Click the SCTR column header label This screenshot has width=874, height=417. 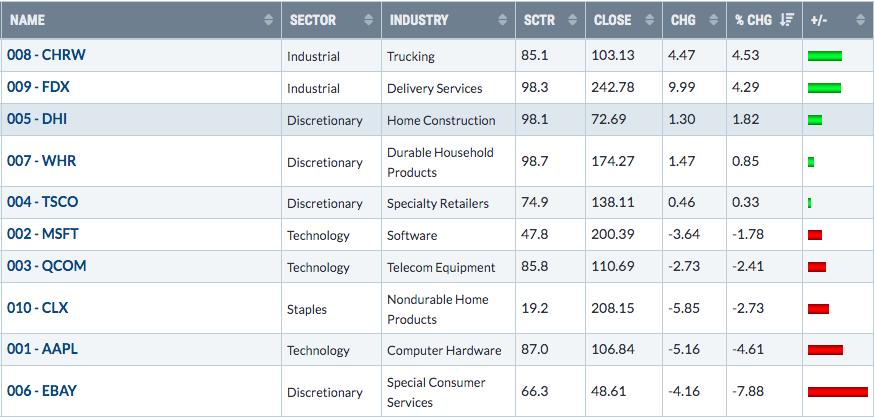click(x=540, y=20)
